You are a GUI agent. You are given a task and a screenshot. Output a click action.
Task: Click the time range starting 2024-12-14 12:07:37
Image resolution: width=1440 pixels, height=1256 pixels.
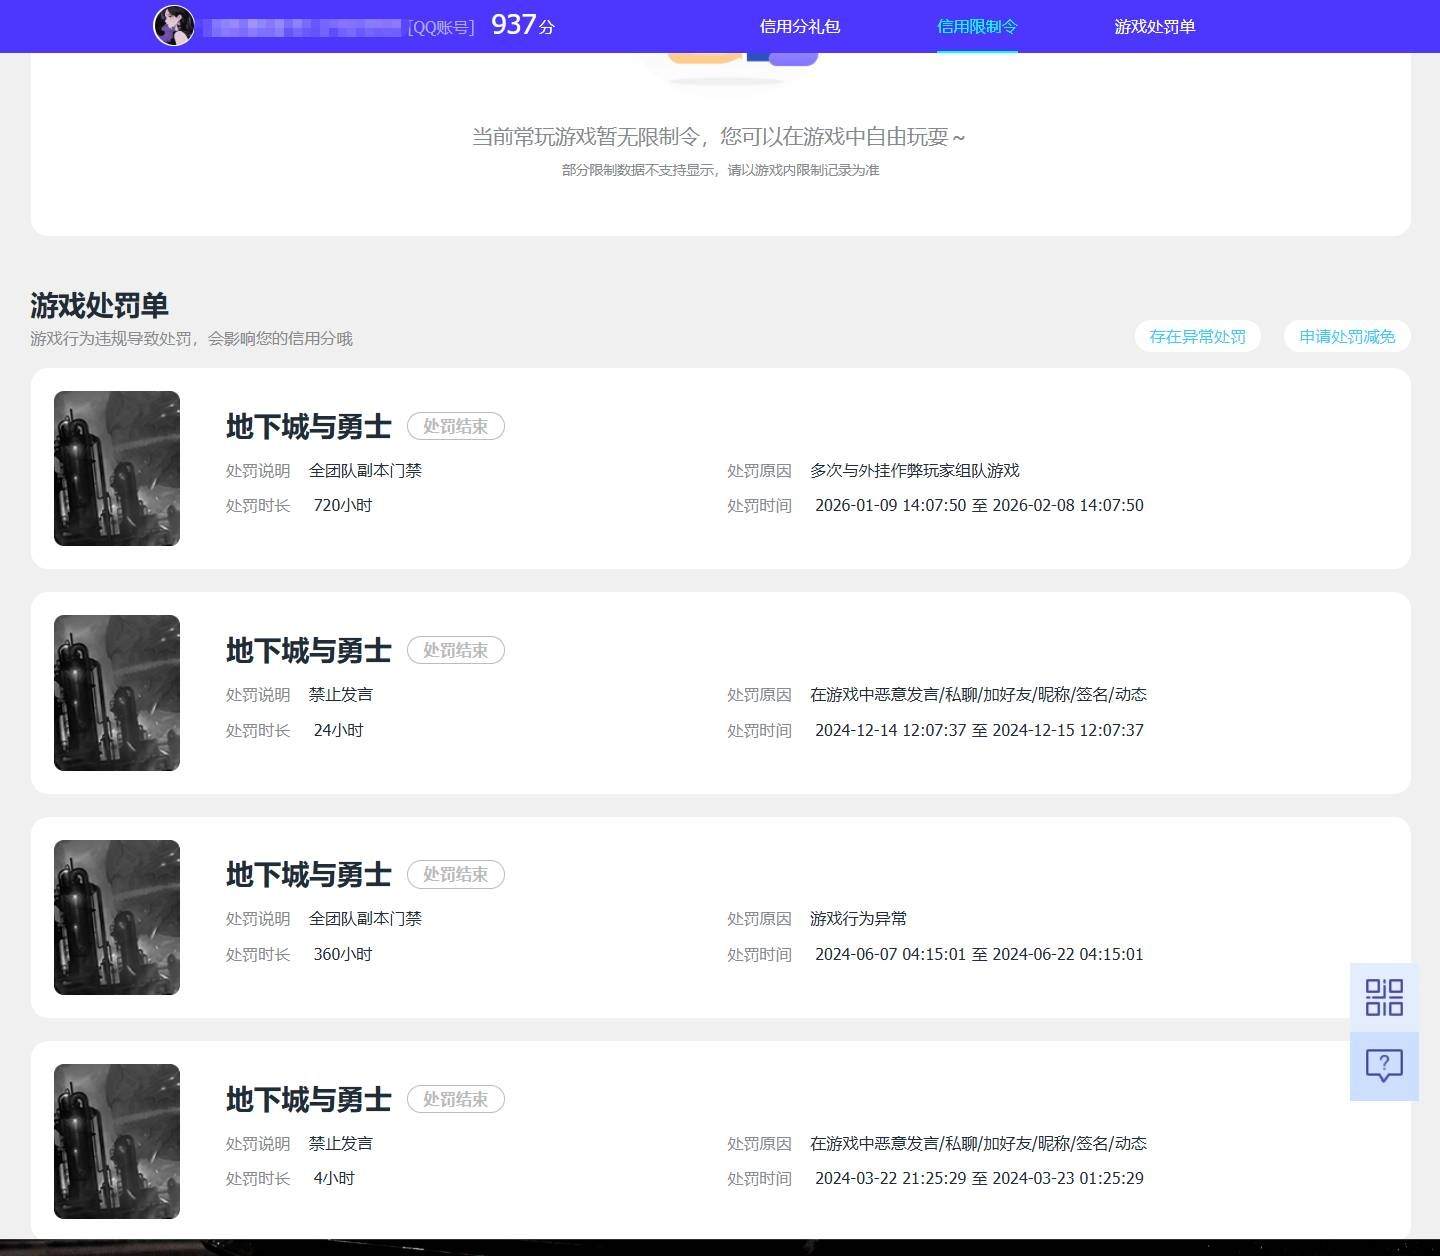(x=979, y=730)
